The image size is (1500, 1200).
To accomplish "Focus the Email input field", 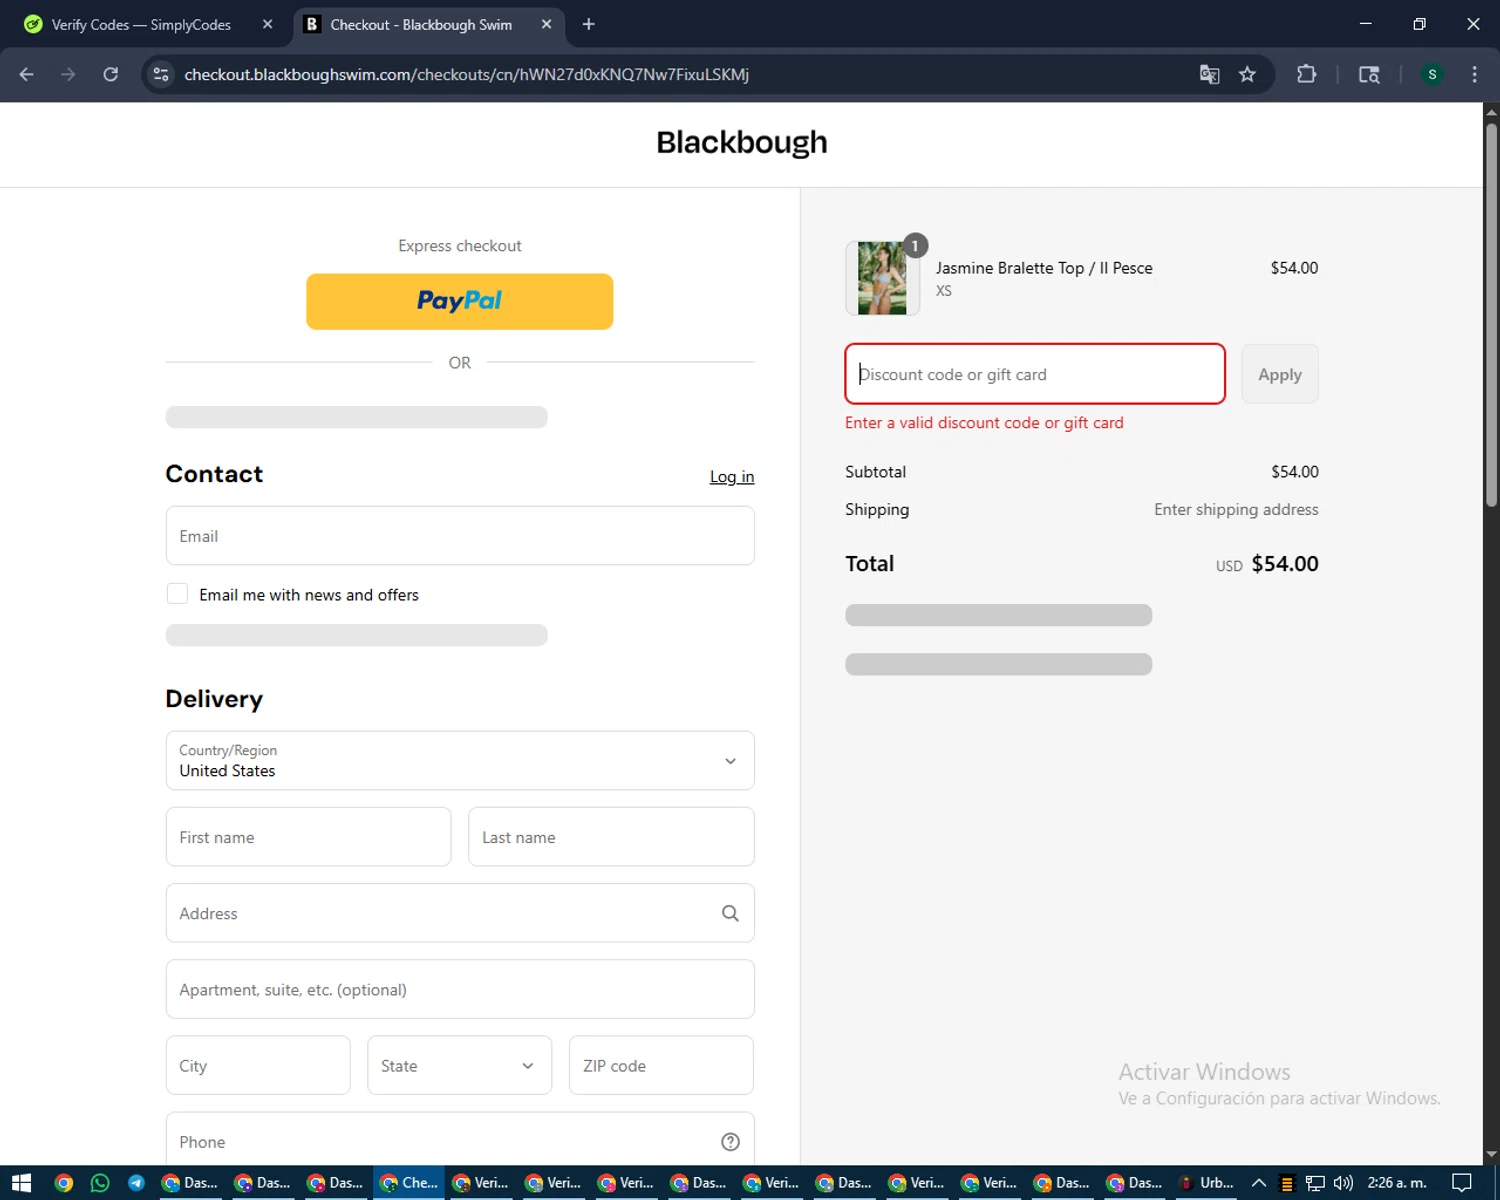I will [x=460, y=536].
